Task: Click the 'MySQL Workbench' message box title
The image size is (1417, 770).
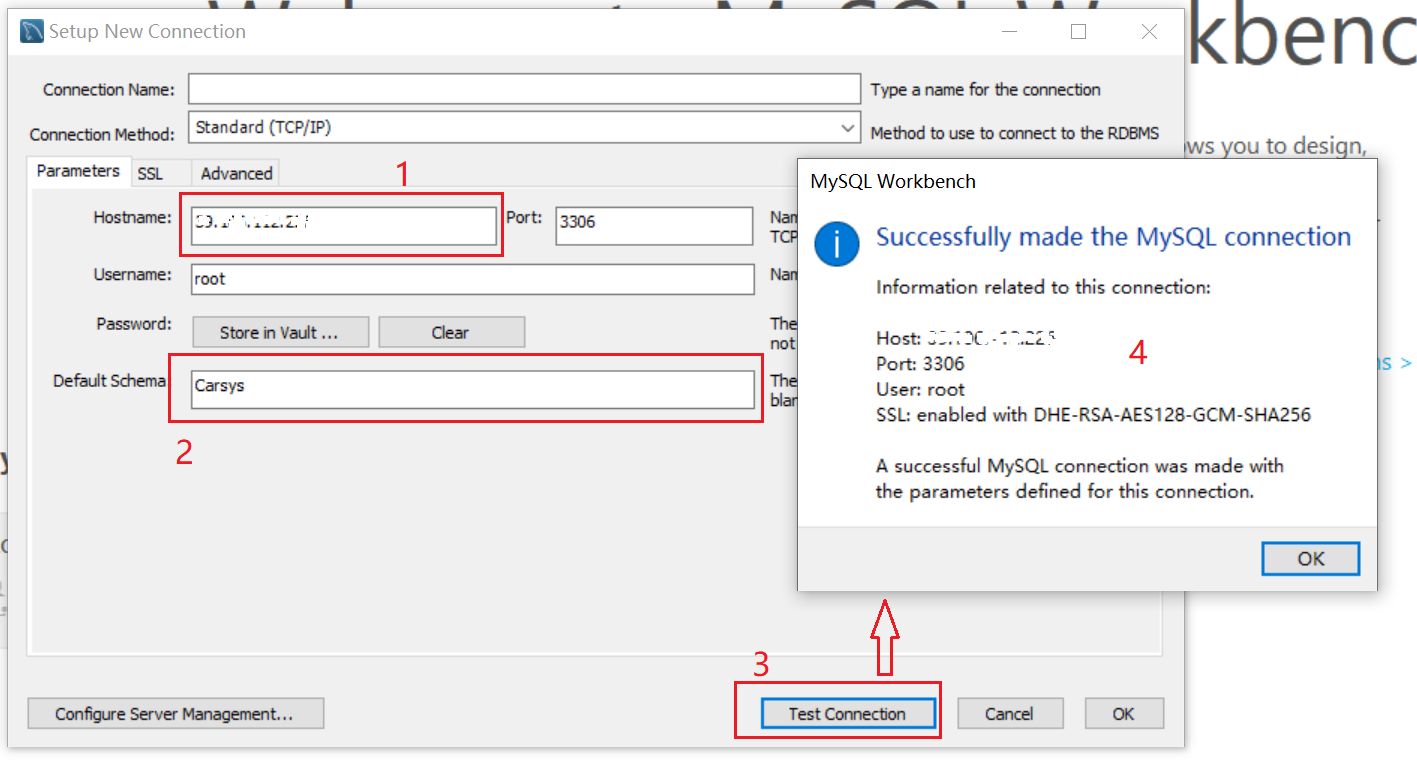Action: [x=893, y=181]
